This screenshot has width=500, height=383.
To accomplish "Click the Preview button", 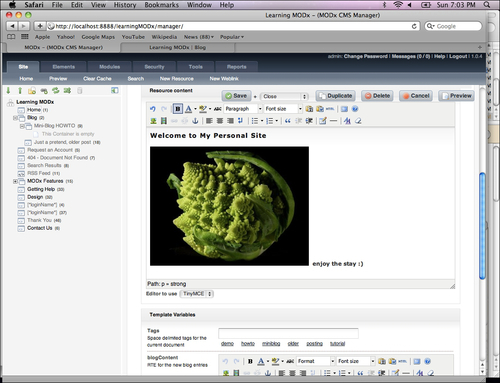I will tap(456, 96).
